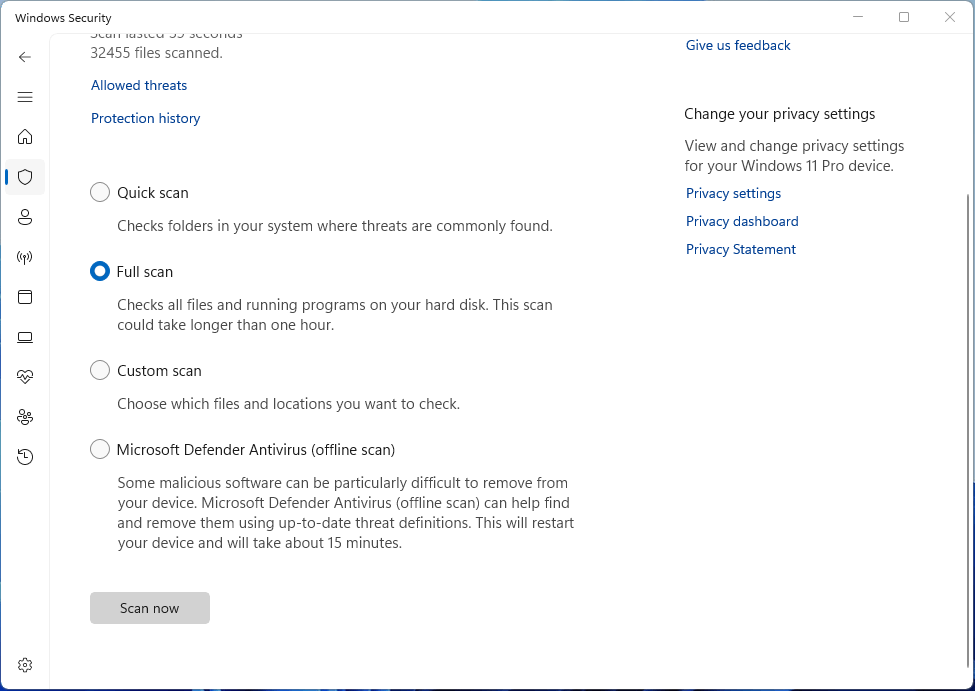Select the Quick scan radio button

point(99,192)
